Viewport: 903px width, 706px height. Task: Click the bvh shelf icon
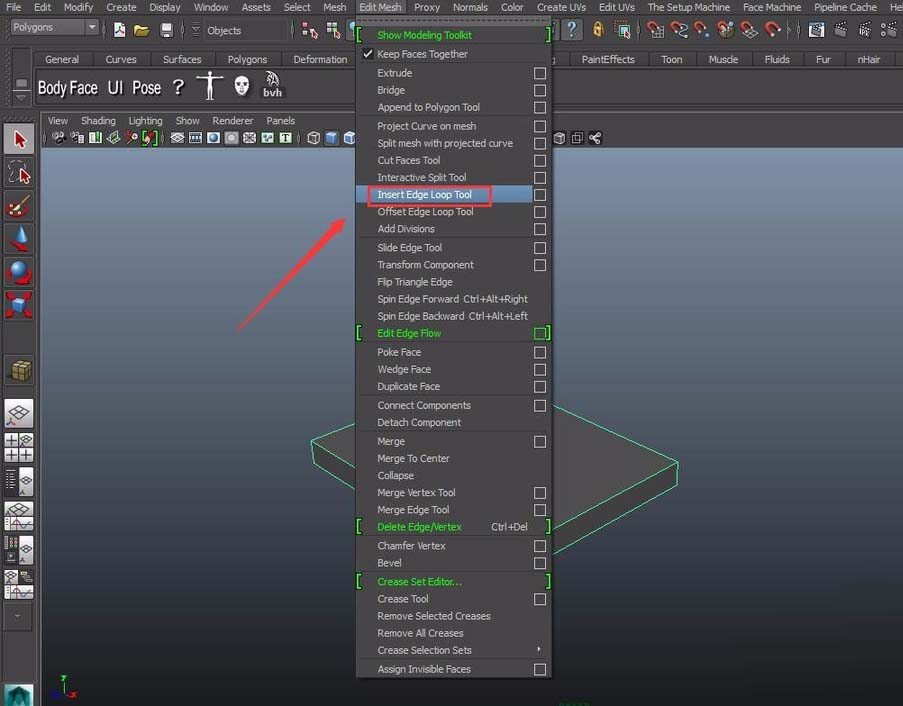point(272,85)
